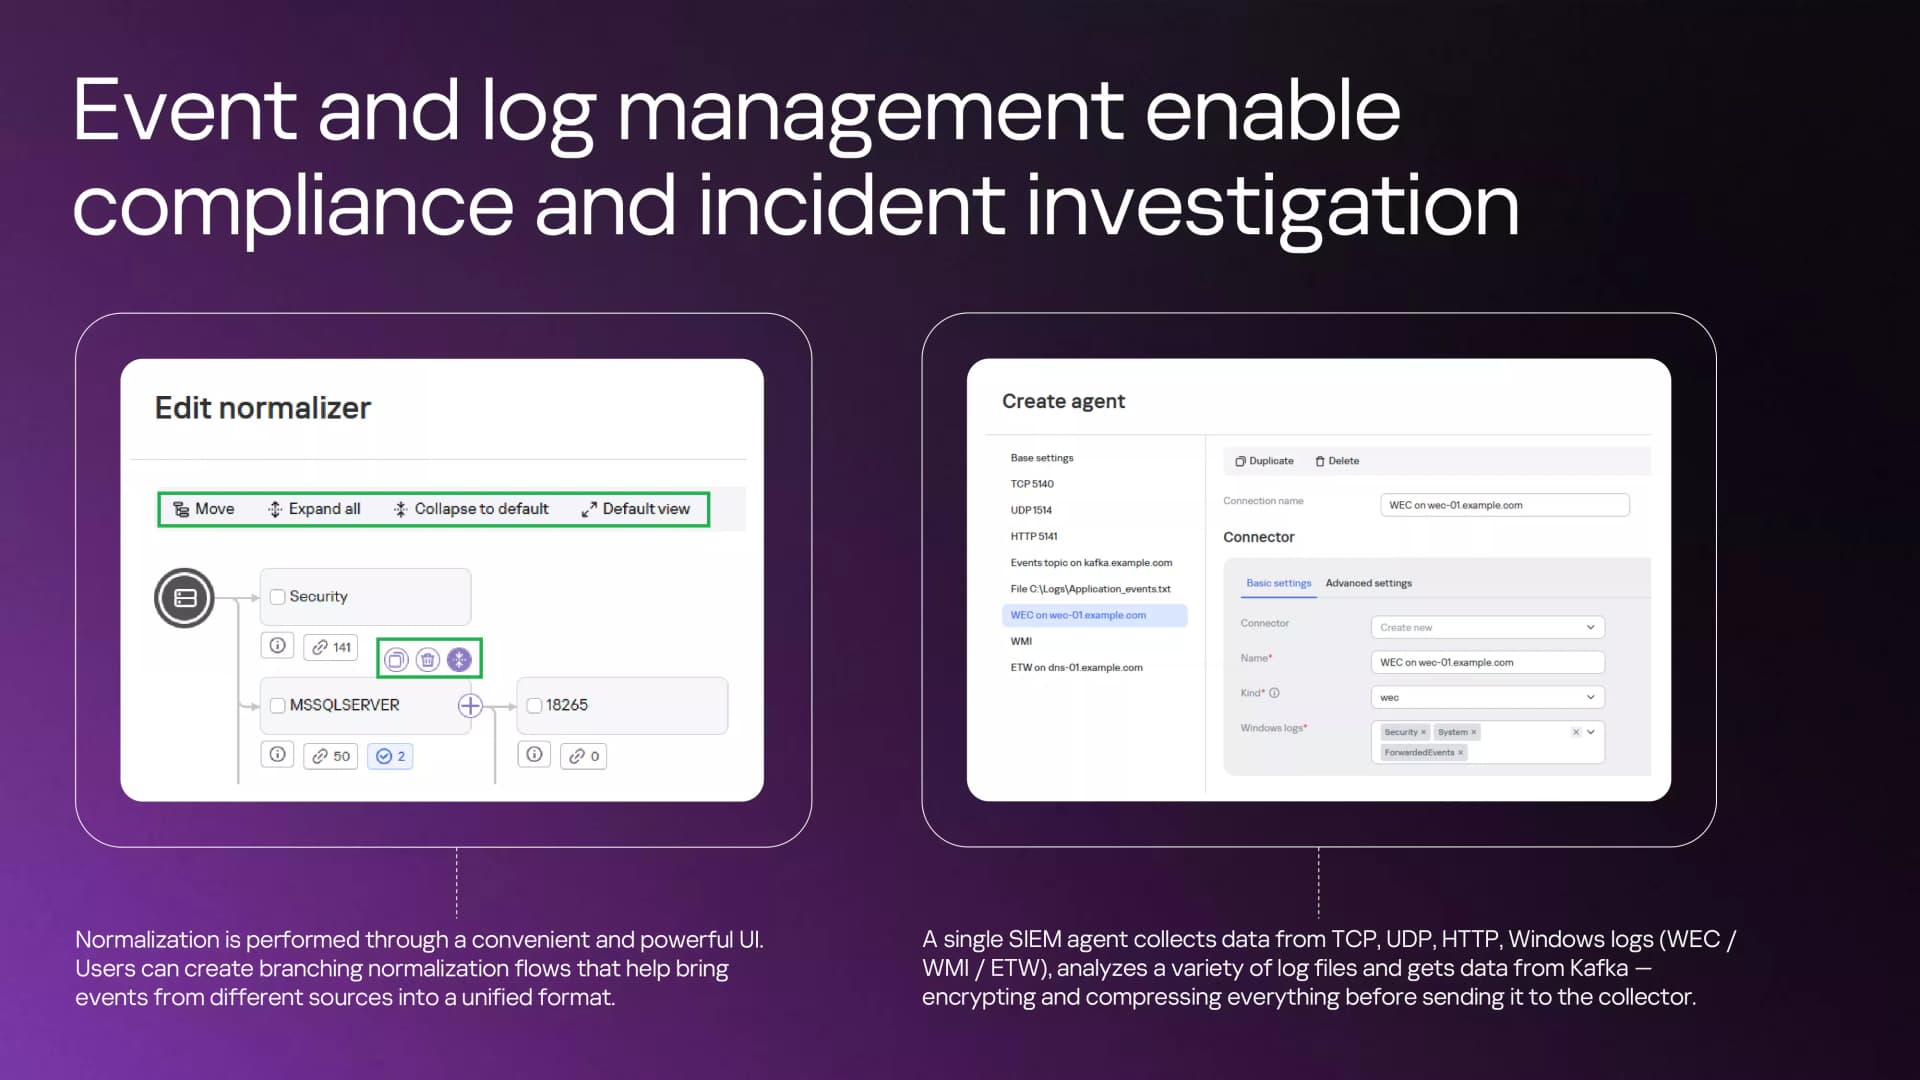
Task: Open info icon below Security node
Action: click(x=278, y=646)
